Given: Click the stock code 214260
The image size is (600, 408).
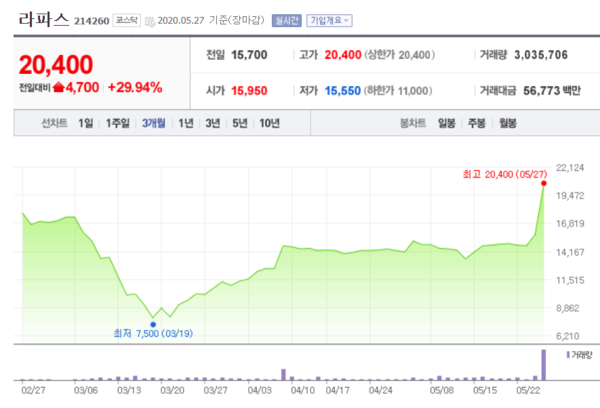Looking at the screenshot, I should (x=91, y=21).
